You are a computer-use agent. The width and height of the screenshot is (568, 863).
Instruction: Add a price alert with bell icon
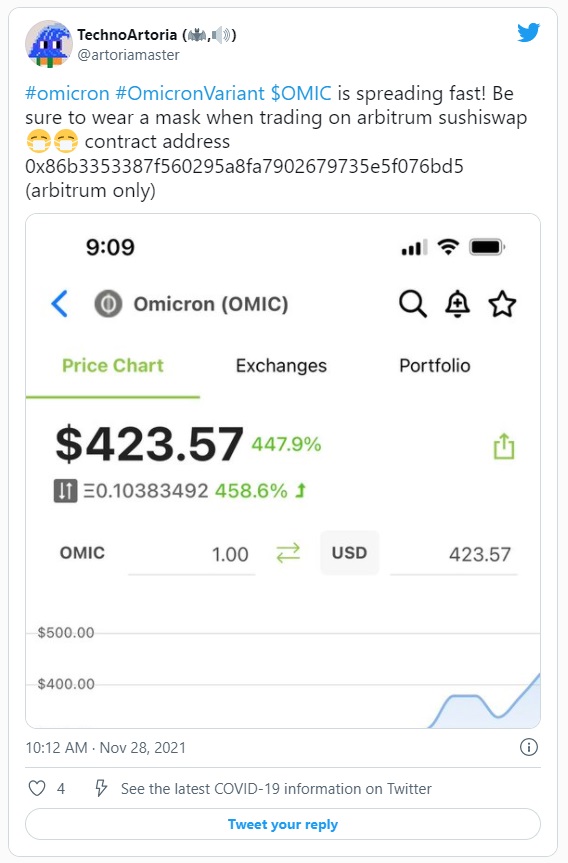click(x=457, y=304)
